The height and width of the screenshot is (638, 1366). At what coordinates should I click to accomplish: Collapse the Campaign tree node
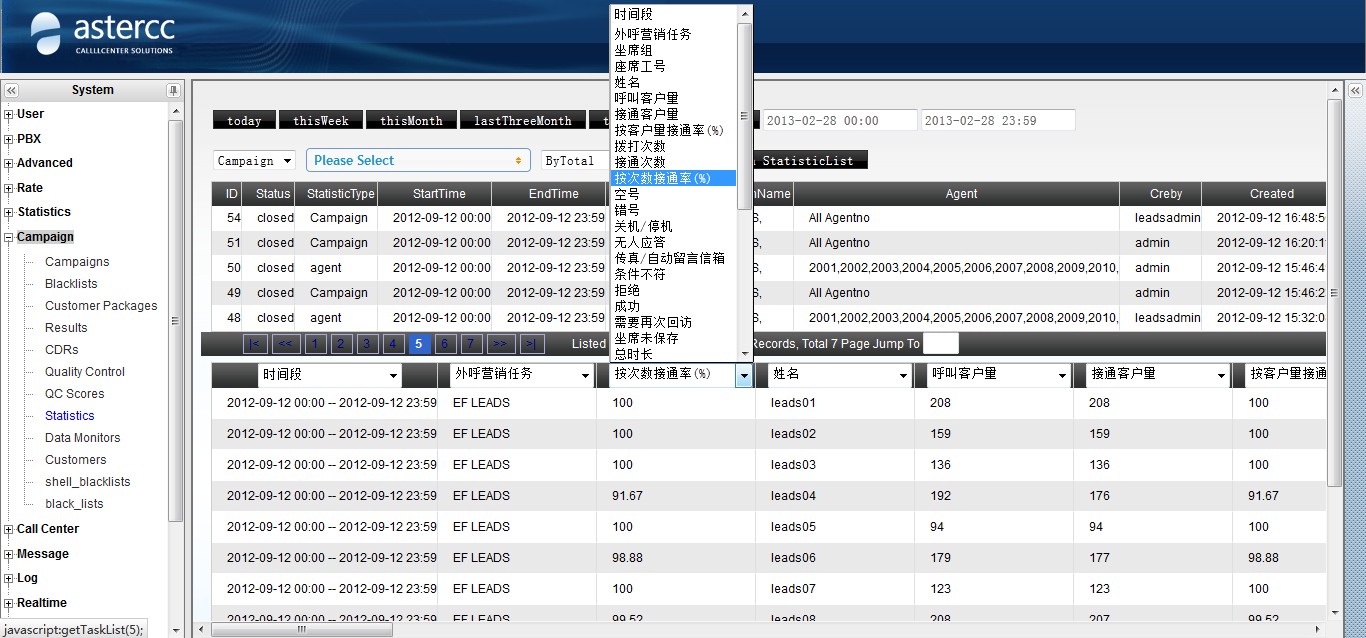click(x=9, y=238)
